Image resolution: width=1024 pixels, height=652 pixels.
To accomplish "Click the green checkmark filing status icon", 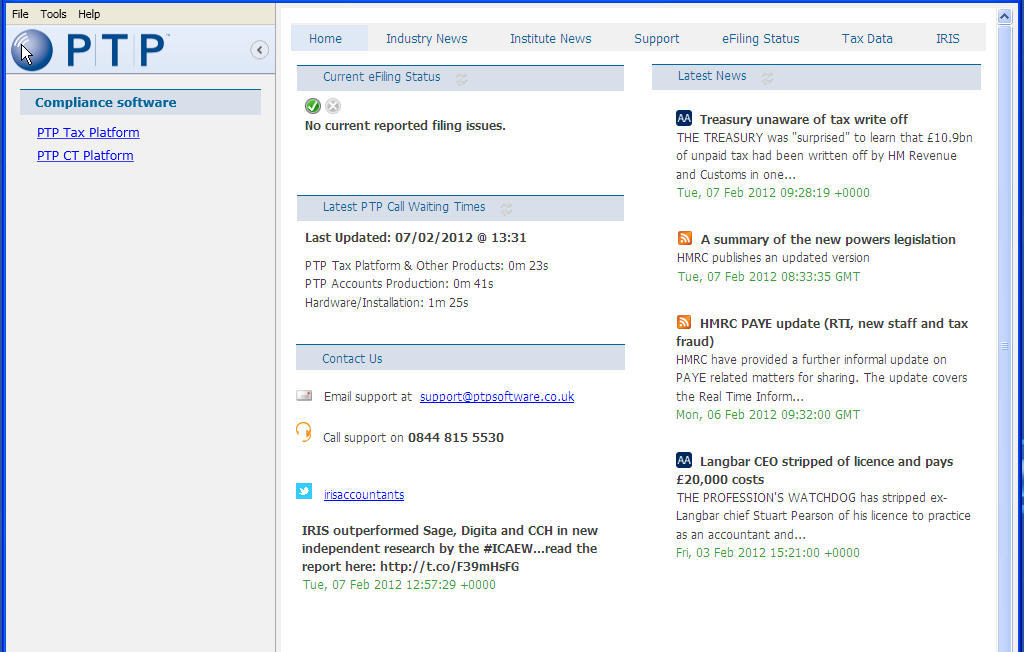I will point(312,105).
